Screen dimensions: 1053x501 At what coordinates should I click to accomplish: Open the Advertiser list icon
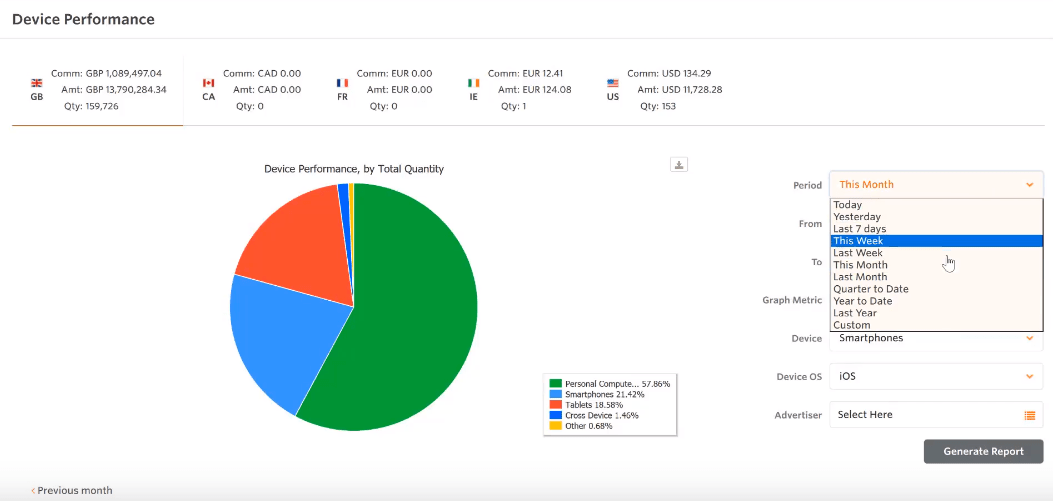(x=1029, y=415)
